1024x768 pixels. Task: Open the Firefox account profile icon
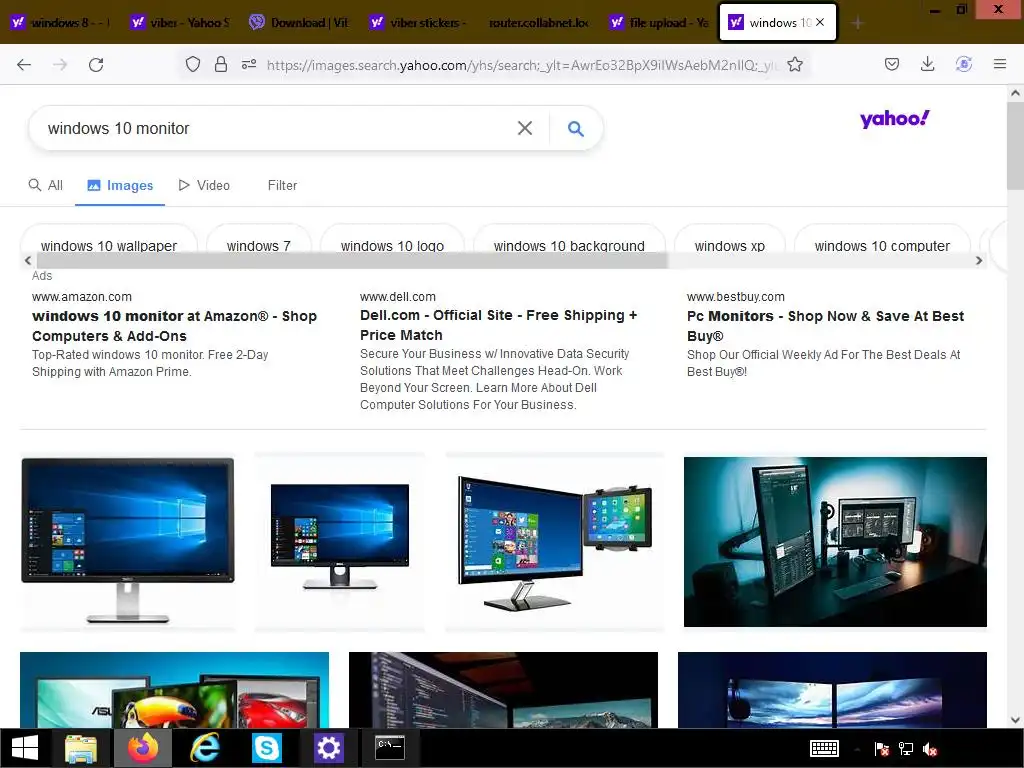[963, 64]
